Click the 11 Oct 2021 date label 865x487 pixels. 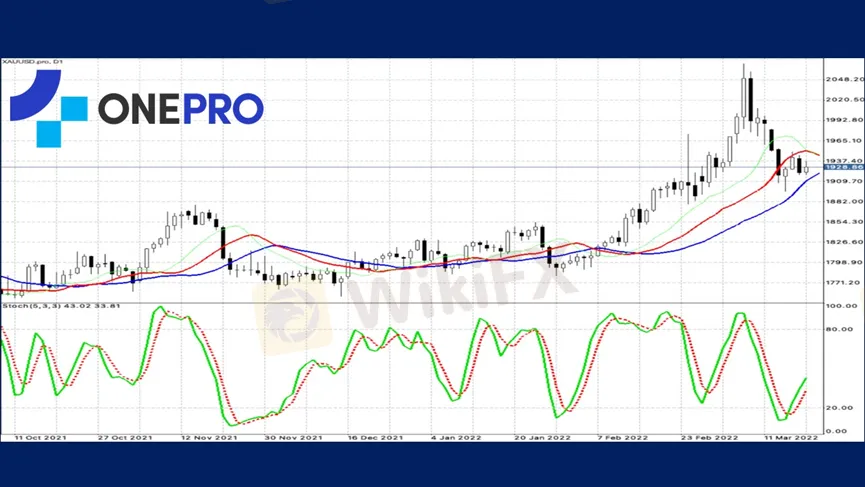[x=40, y=437]
